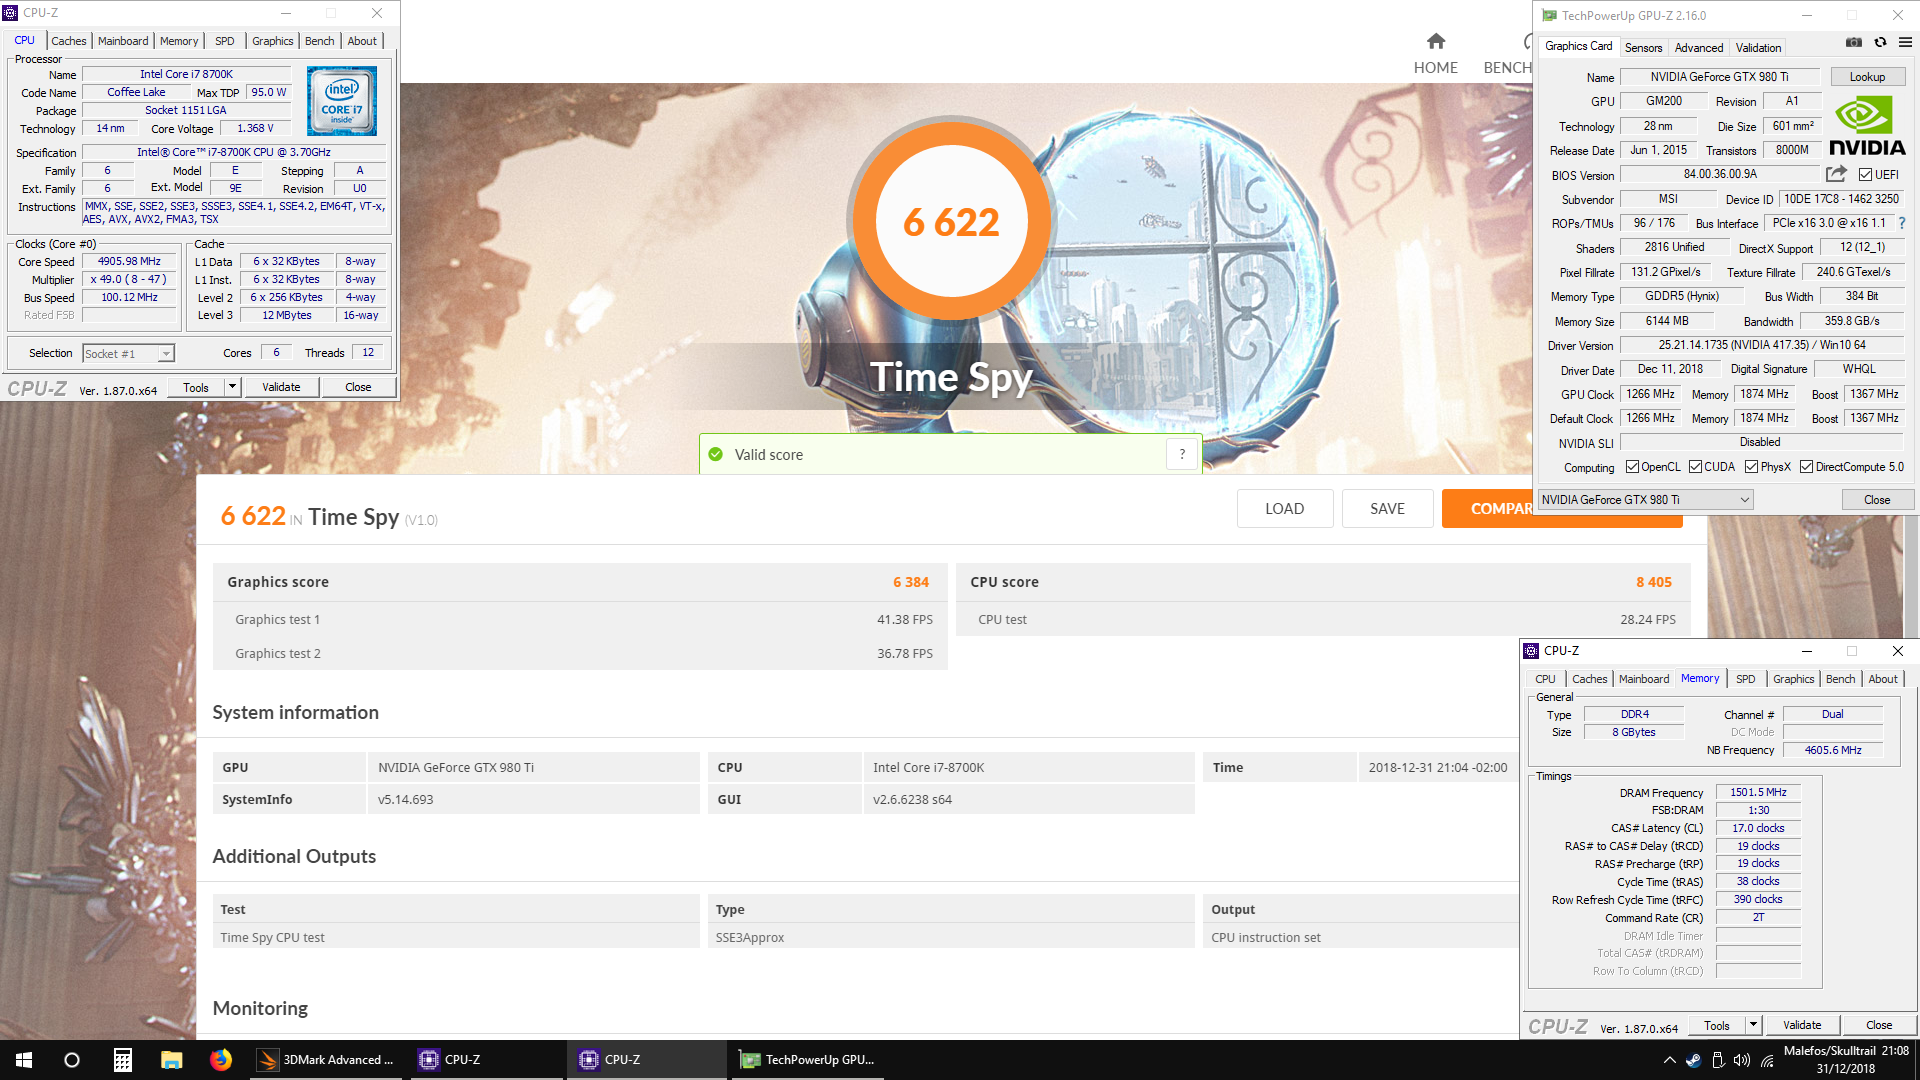The height and width of the screenshot is (1080, 1920).
Task: Take a GPU-Z screenshot with the camera icon
Action: pos(1853,42)
